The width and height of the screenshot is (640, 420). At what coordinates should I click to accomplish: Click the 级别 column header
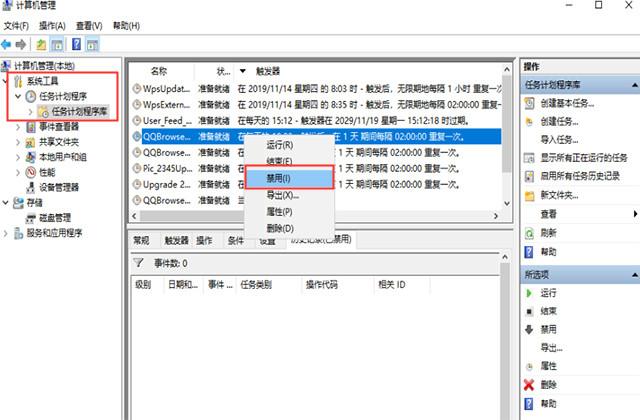[x=143, y=285]
